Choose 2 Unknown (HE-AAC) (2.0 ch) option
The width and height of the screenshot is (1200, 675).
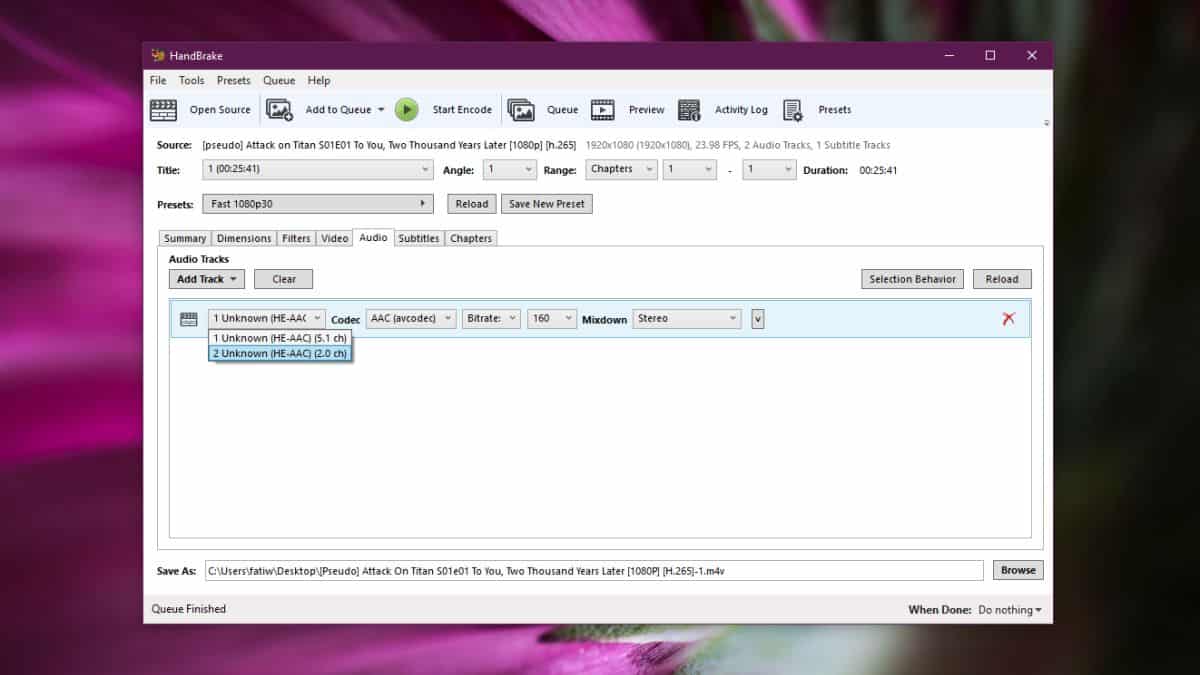click(x=280, y=353)
